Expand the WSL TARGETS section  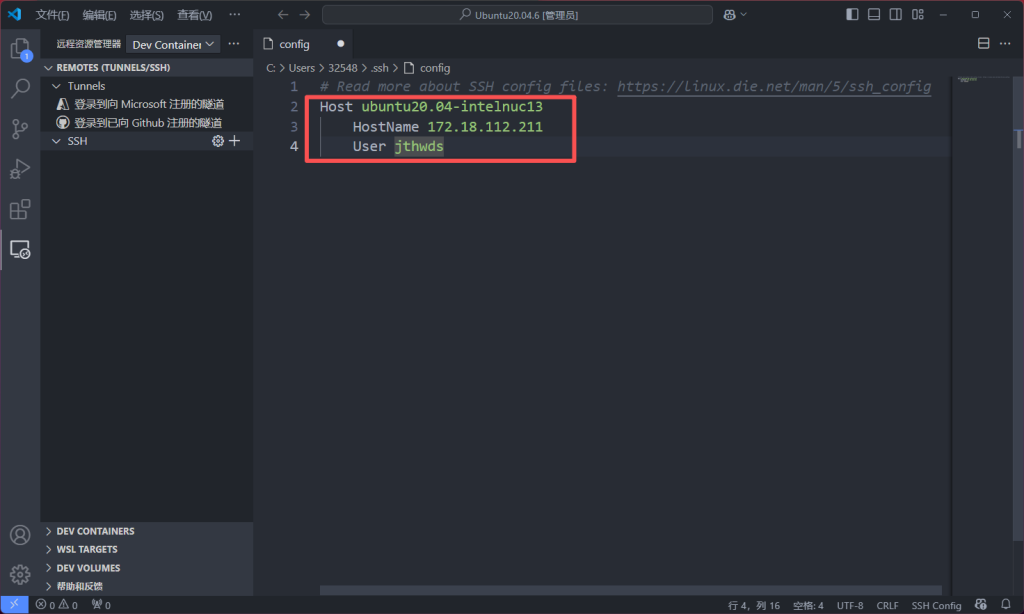point(86,549)
